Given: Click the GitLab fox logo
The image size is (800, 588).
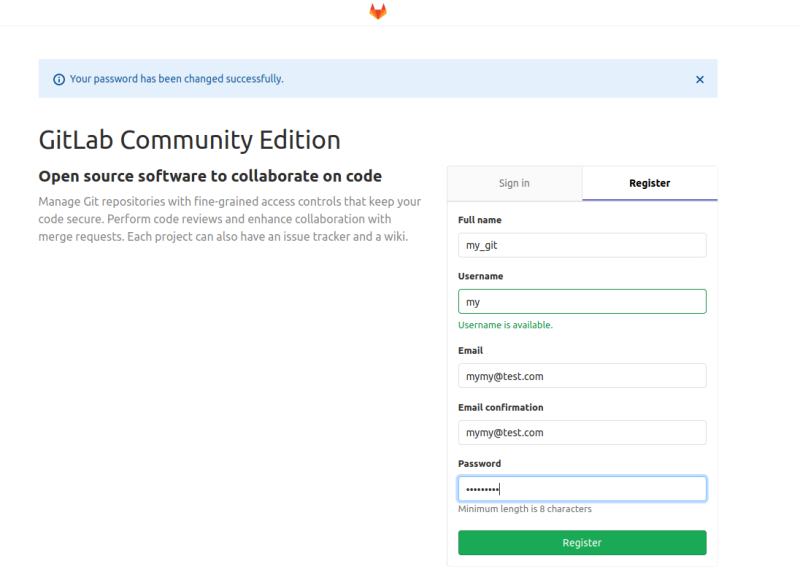Looking at the screenshot, I should tap(378, 14).
